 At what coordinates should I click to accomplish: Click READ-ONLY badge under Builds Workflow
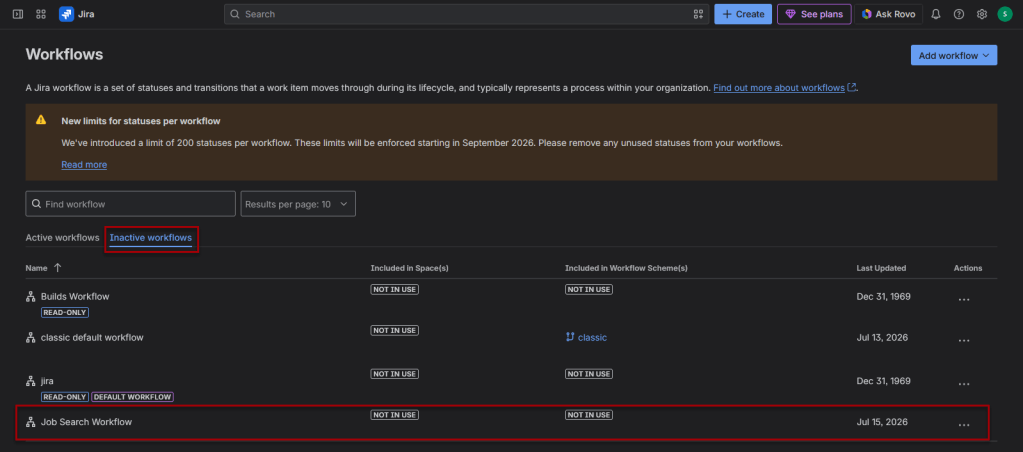[65, 312]
